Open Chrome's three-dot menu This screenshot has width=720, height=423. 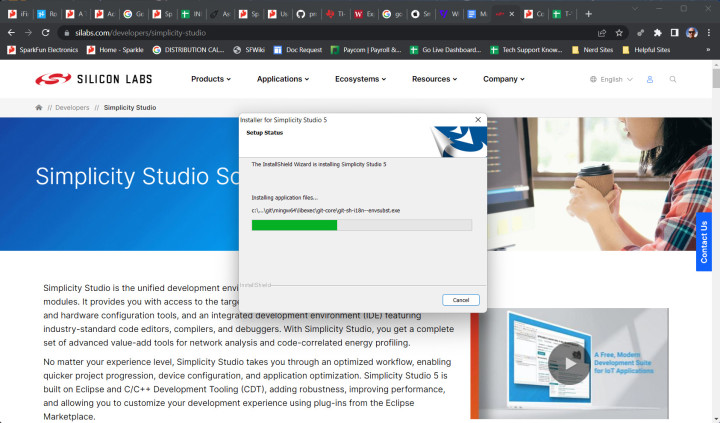coord(709,33)
